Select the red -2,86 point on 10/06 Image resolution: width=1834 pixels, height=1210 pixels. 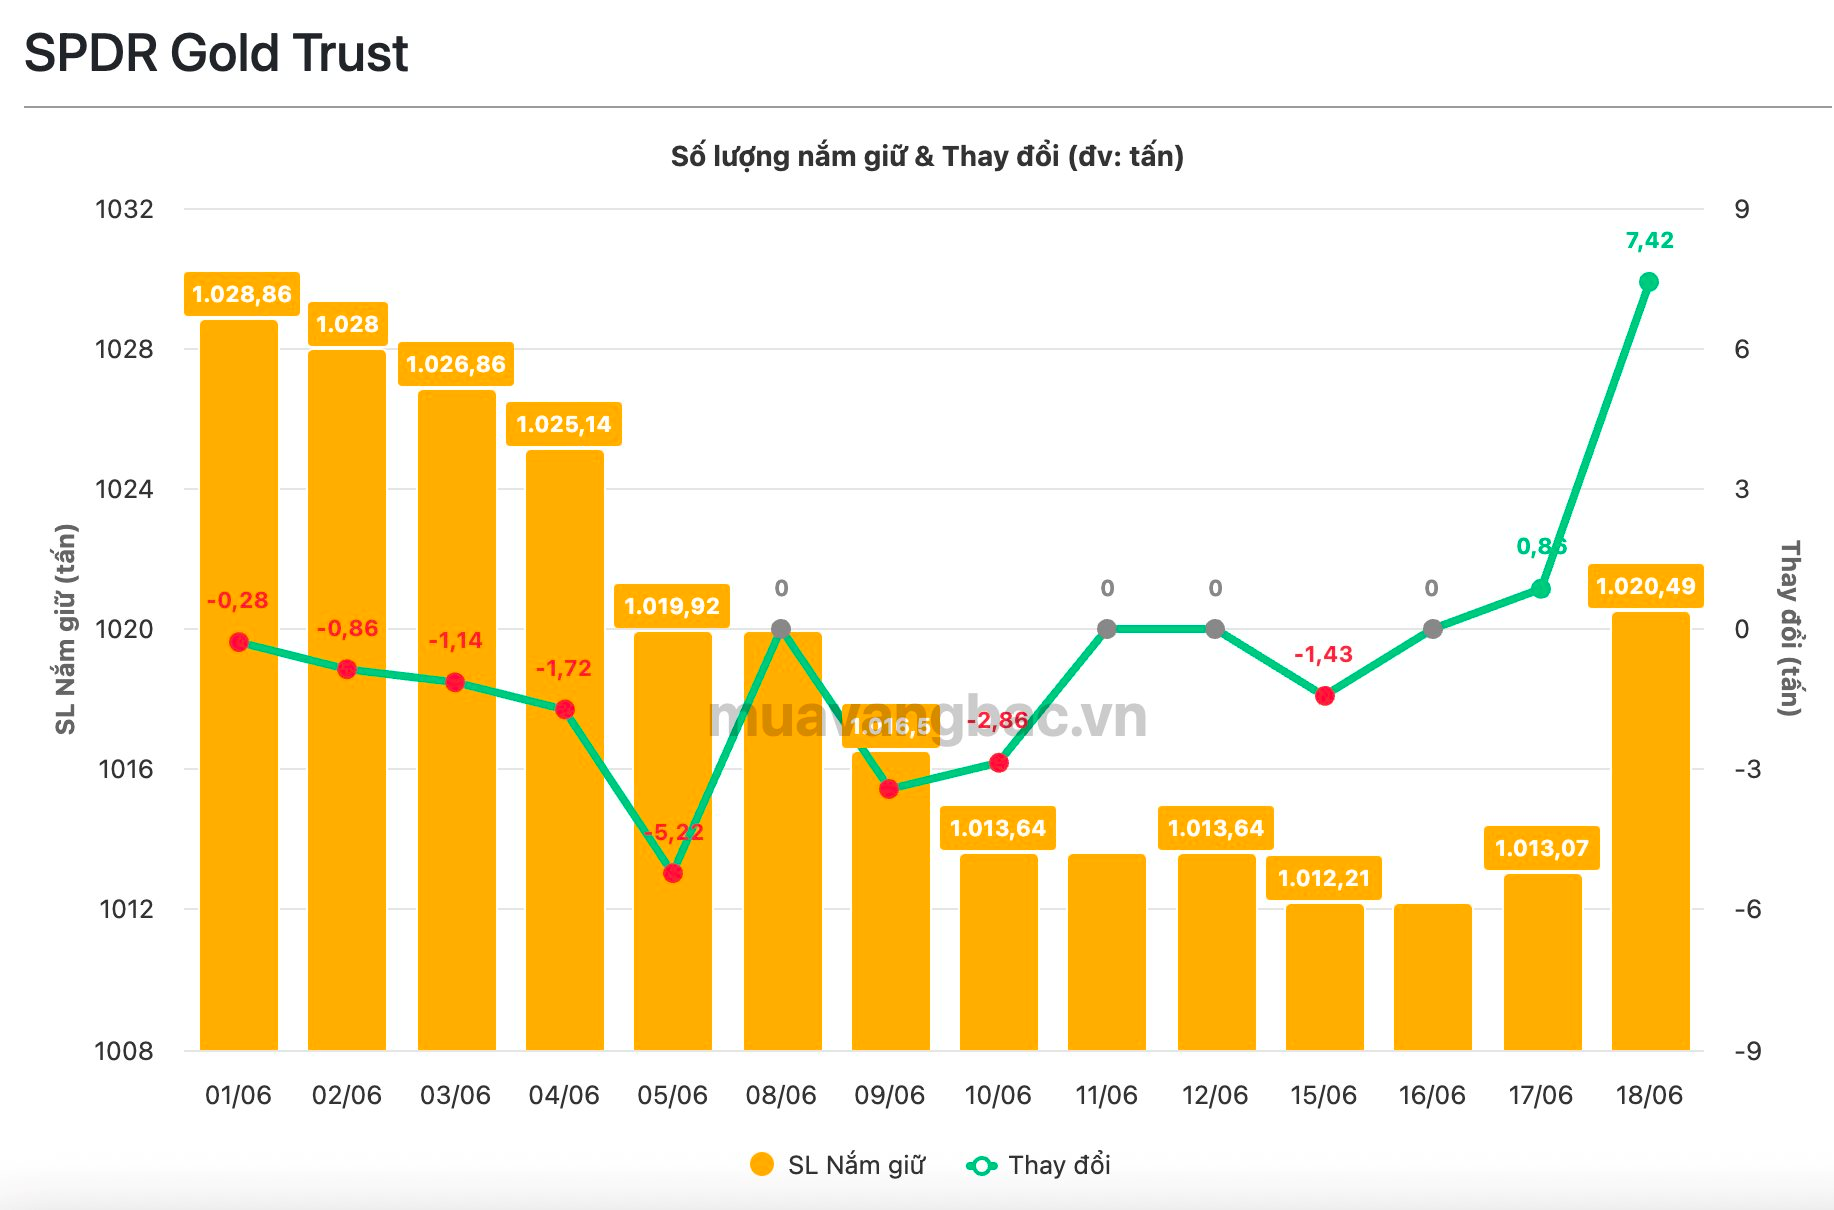[998, 763]
